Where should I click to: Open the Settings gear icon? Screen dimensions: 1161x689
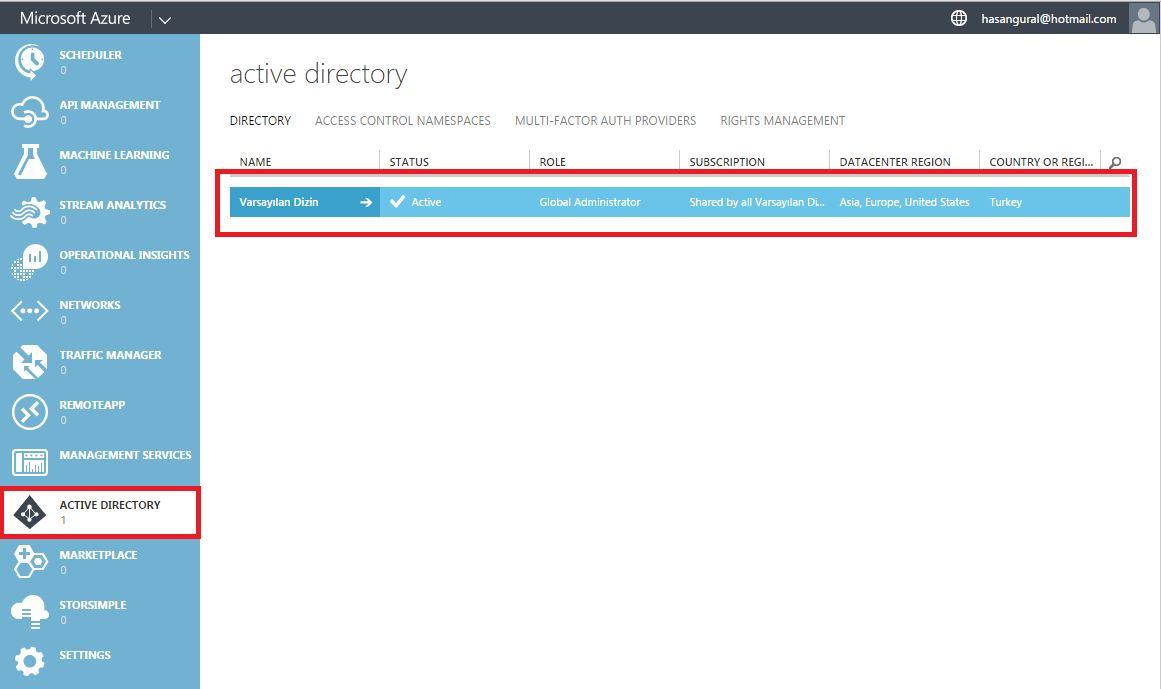coord(30,661)
